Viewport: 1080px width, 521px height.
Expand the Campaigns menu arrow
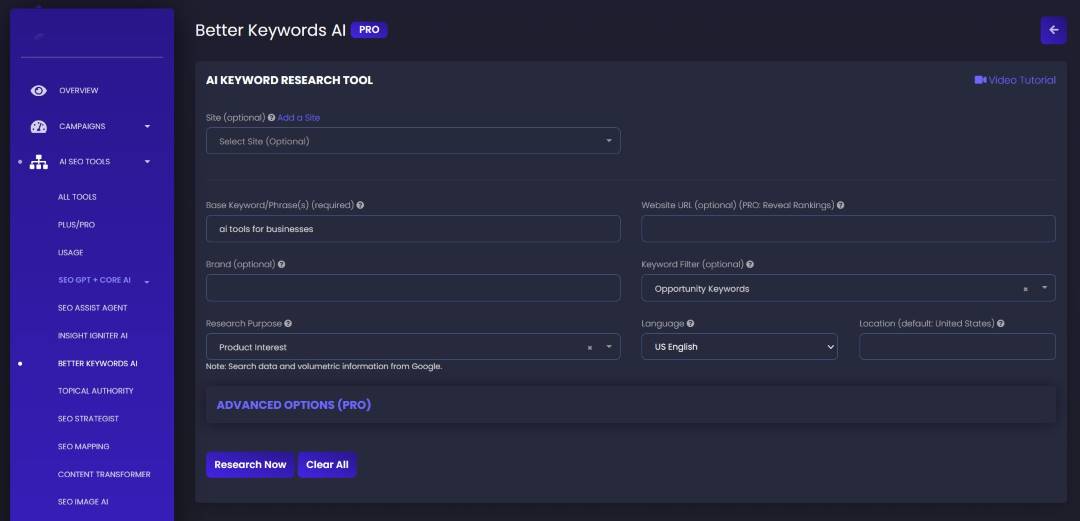coord(147,126)
